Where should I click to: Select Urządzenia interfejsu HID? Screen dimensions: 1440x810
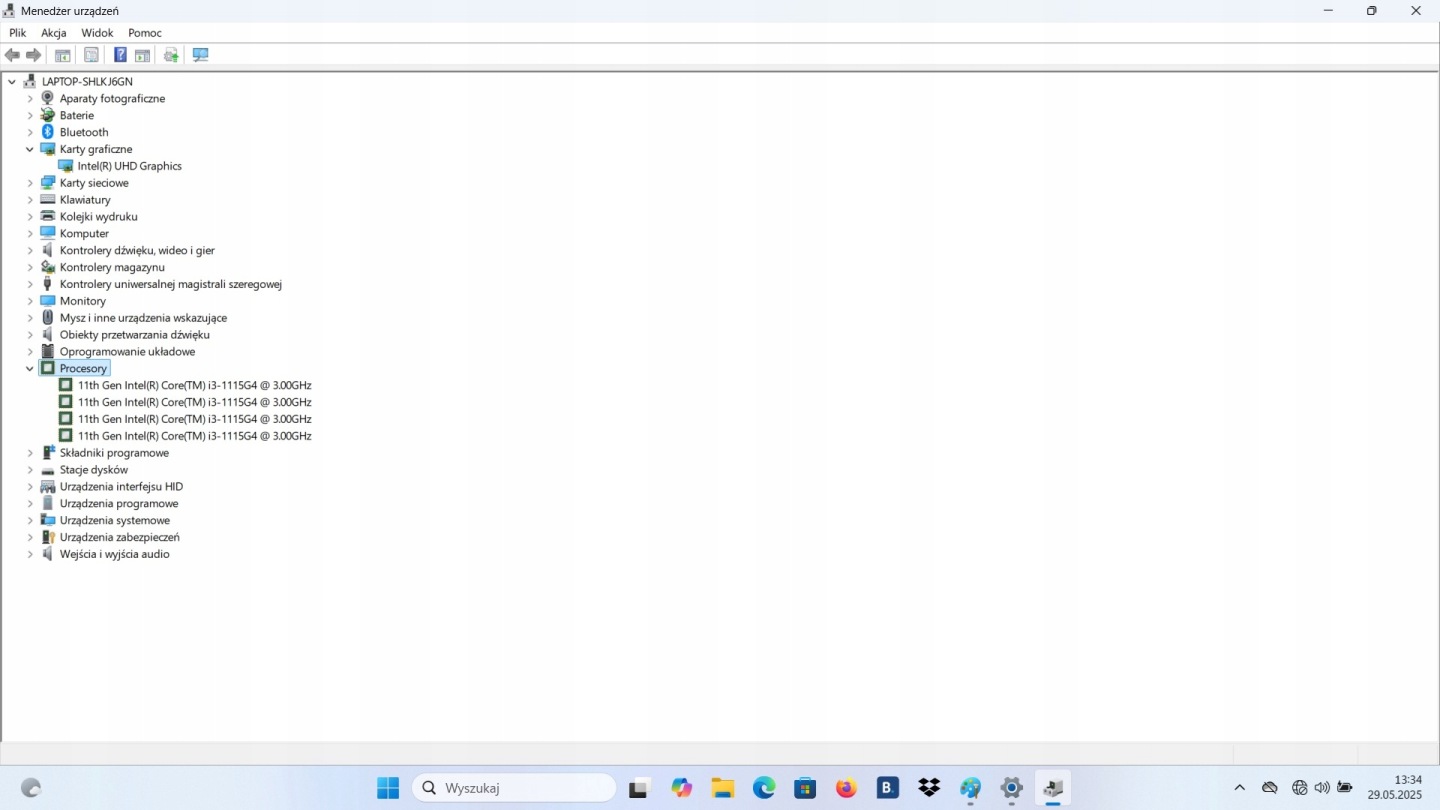click(x=121, y=487)
